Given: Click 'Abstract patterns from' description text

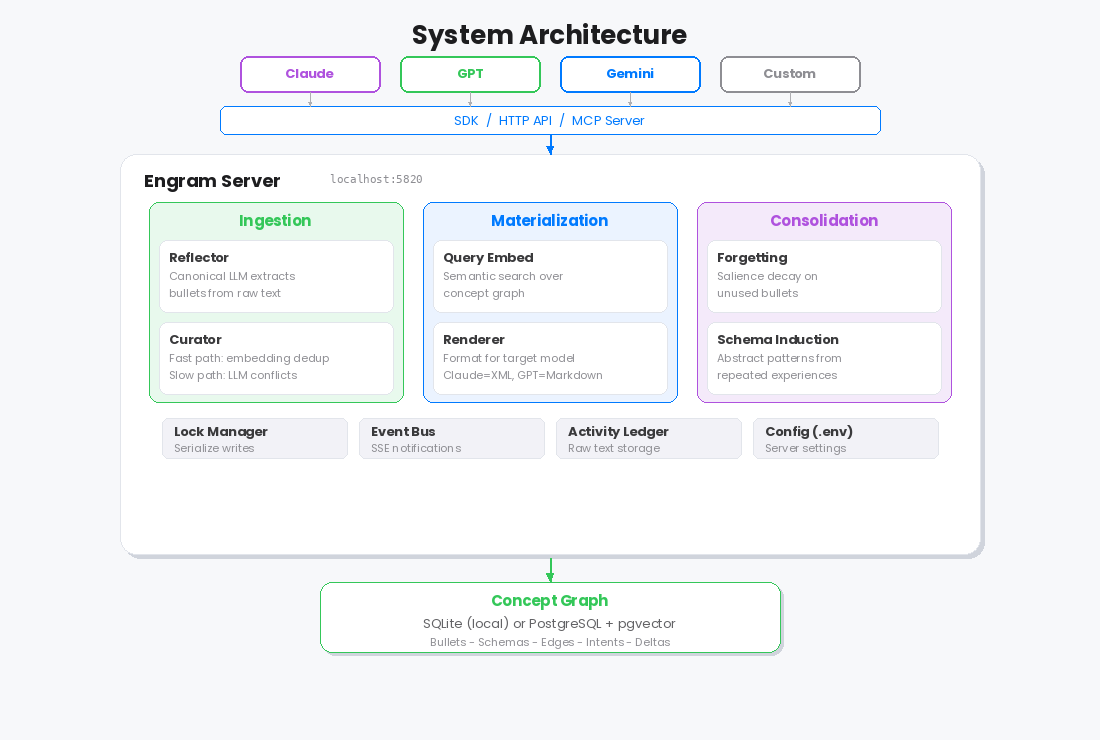Looking at the screenshot, I should click(x=779, y=358).
